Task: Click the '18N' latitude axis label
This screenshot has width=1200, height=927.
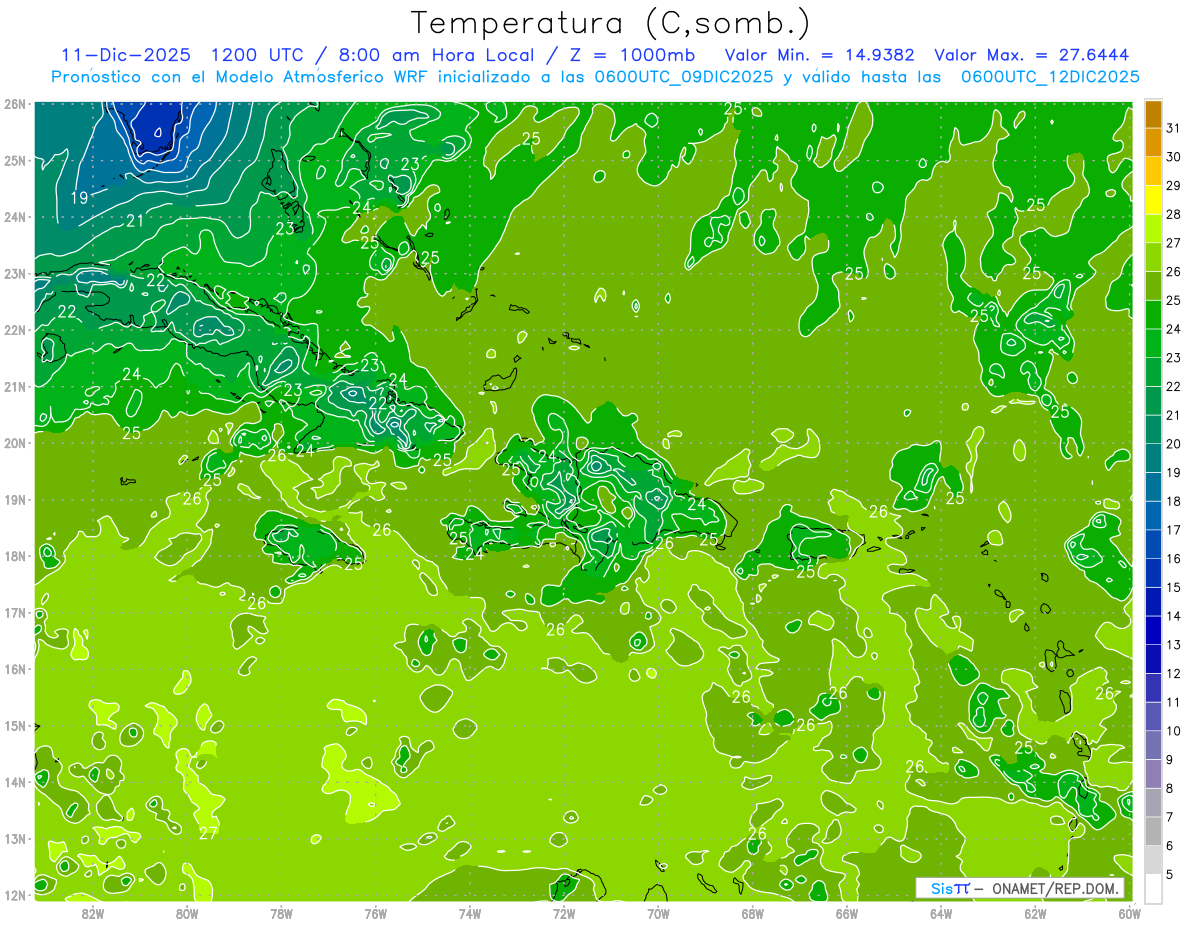Action: pyautogui.click(x=16, y=556)
